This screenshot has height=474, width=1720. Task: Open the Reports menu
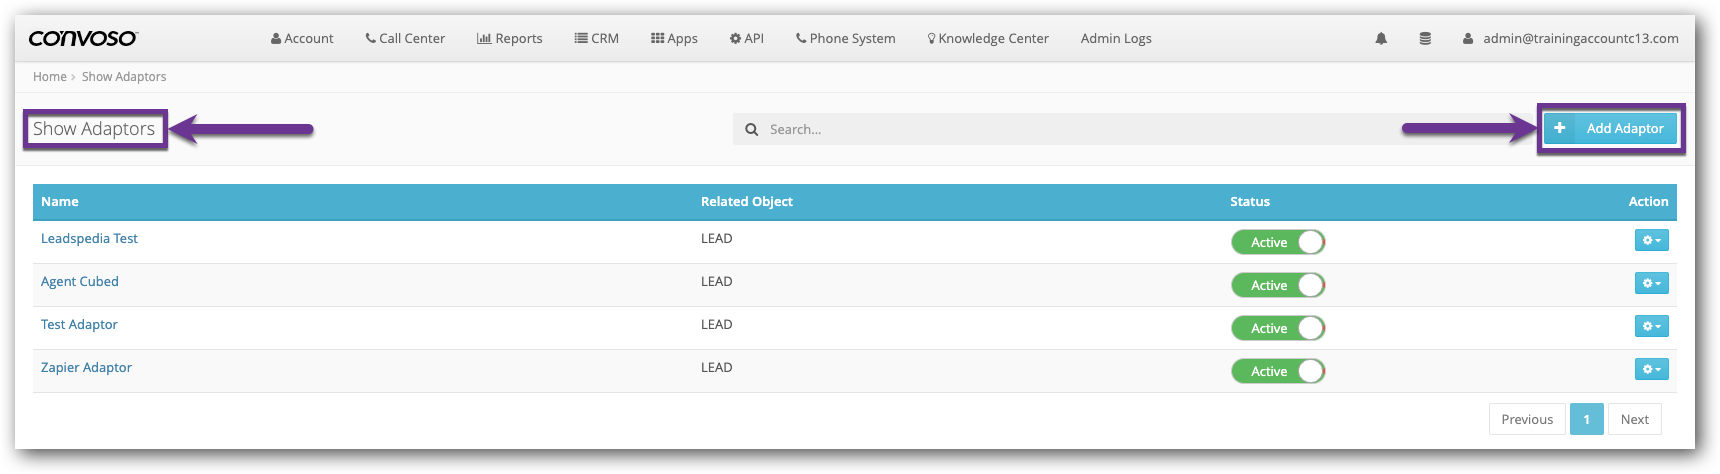pos(510,39)
